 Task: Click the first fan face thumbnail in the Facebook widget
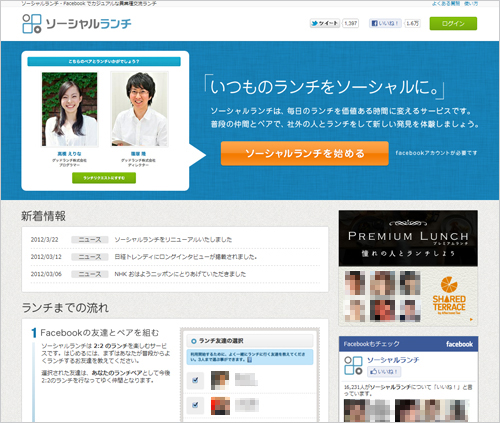pos(354,410)
